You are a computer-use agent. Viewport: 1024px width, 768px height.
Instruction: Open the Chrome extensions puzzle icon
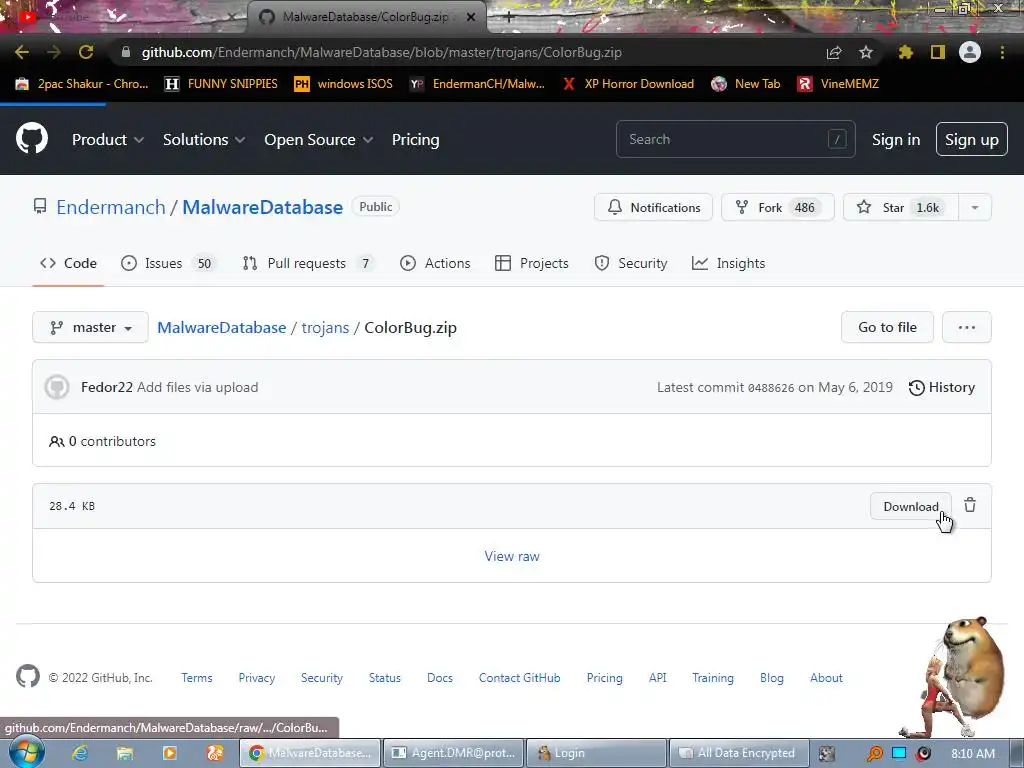tap(905, 52)
